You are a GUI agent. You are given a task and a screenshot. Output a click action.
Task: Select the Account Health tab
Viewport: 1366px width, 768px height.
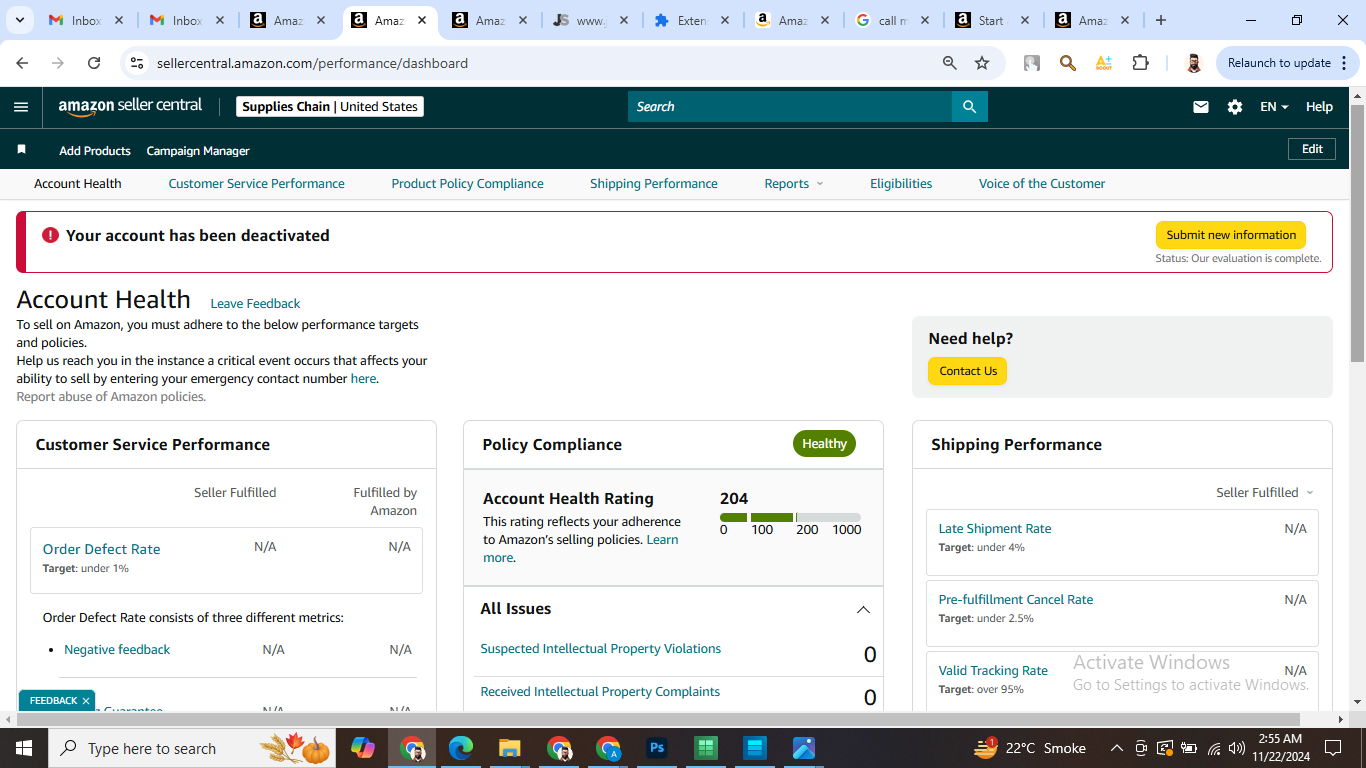78,184
